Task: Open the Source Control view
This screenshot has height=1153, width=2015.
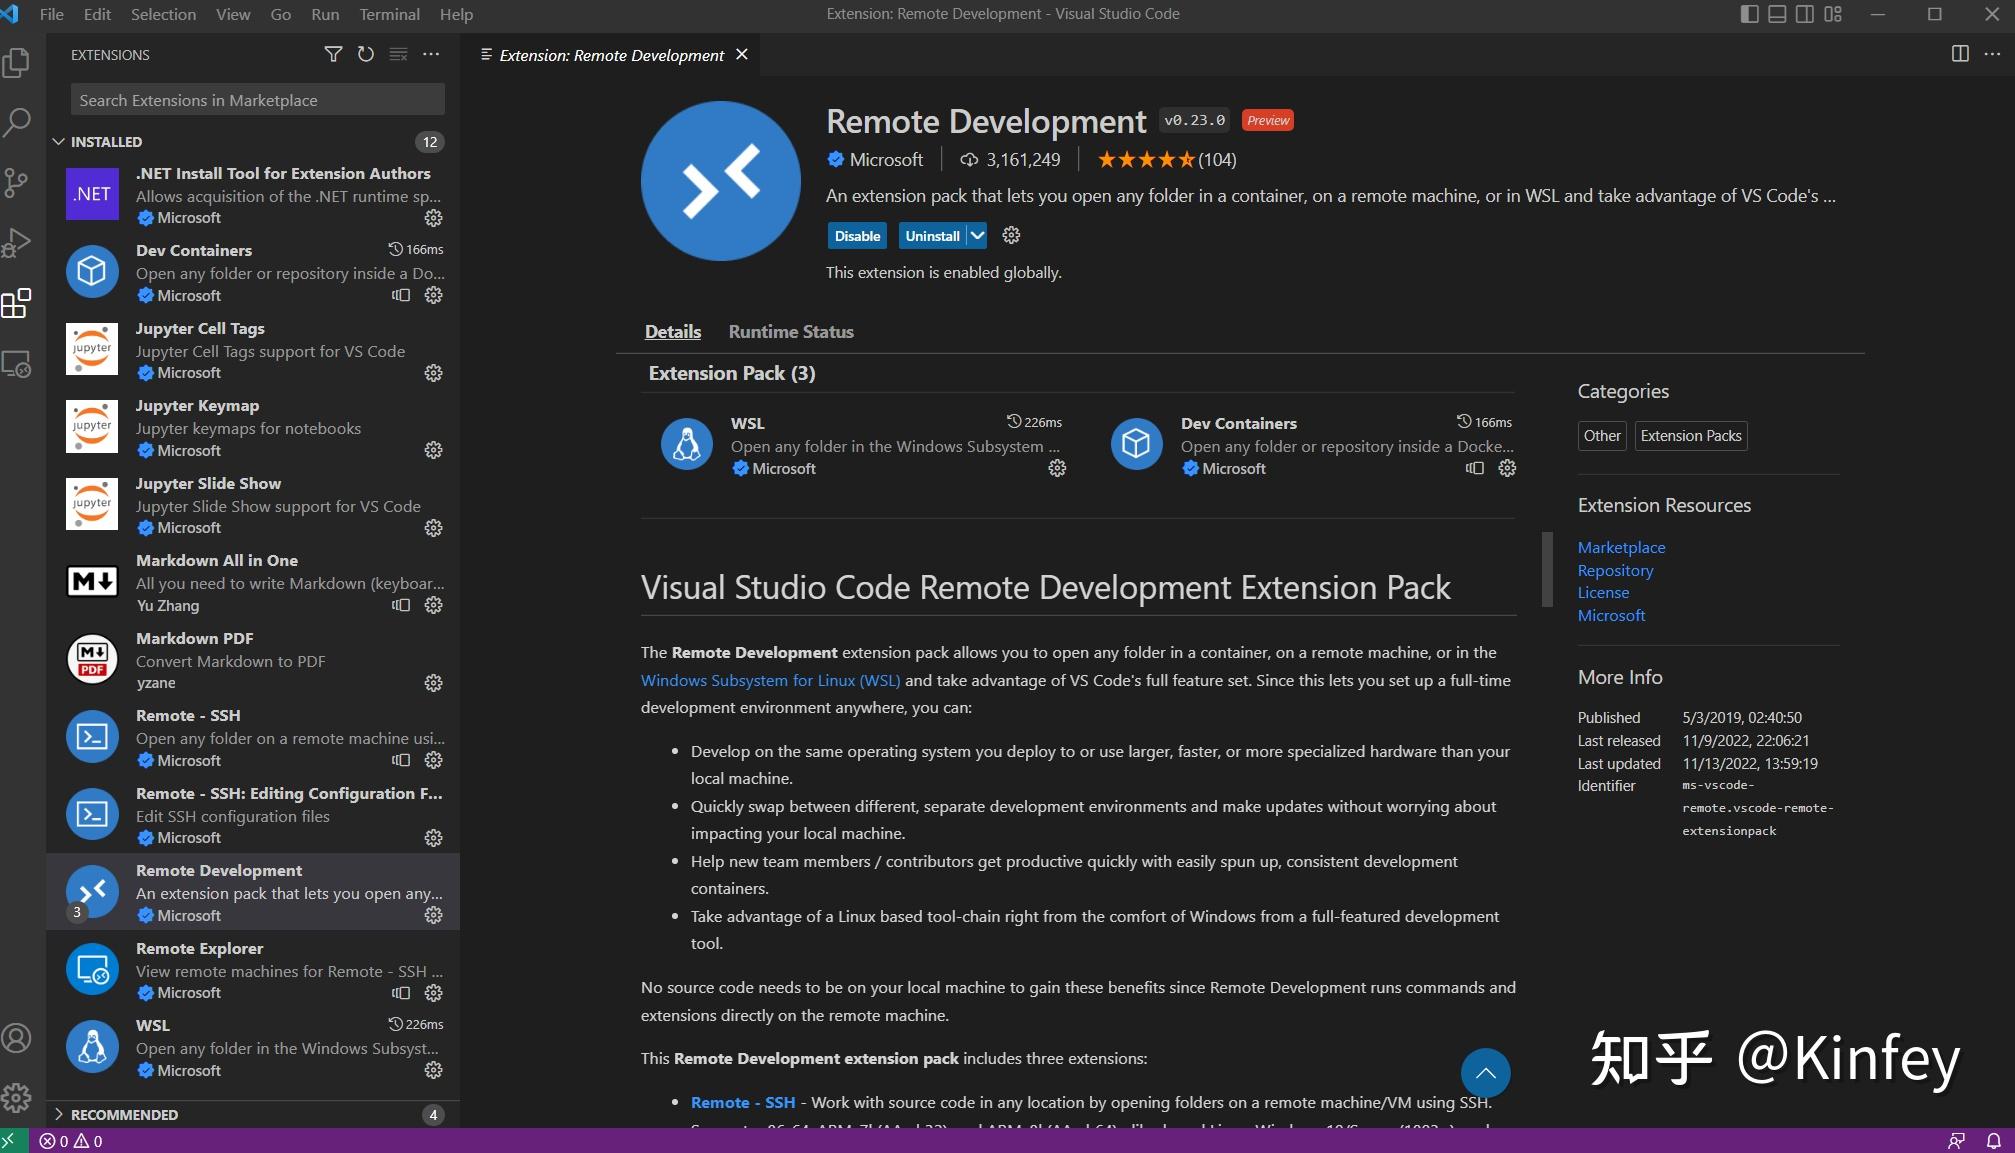Action: pos(17,182)
